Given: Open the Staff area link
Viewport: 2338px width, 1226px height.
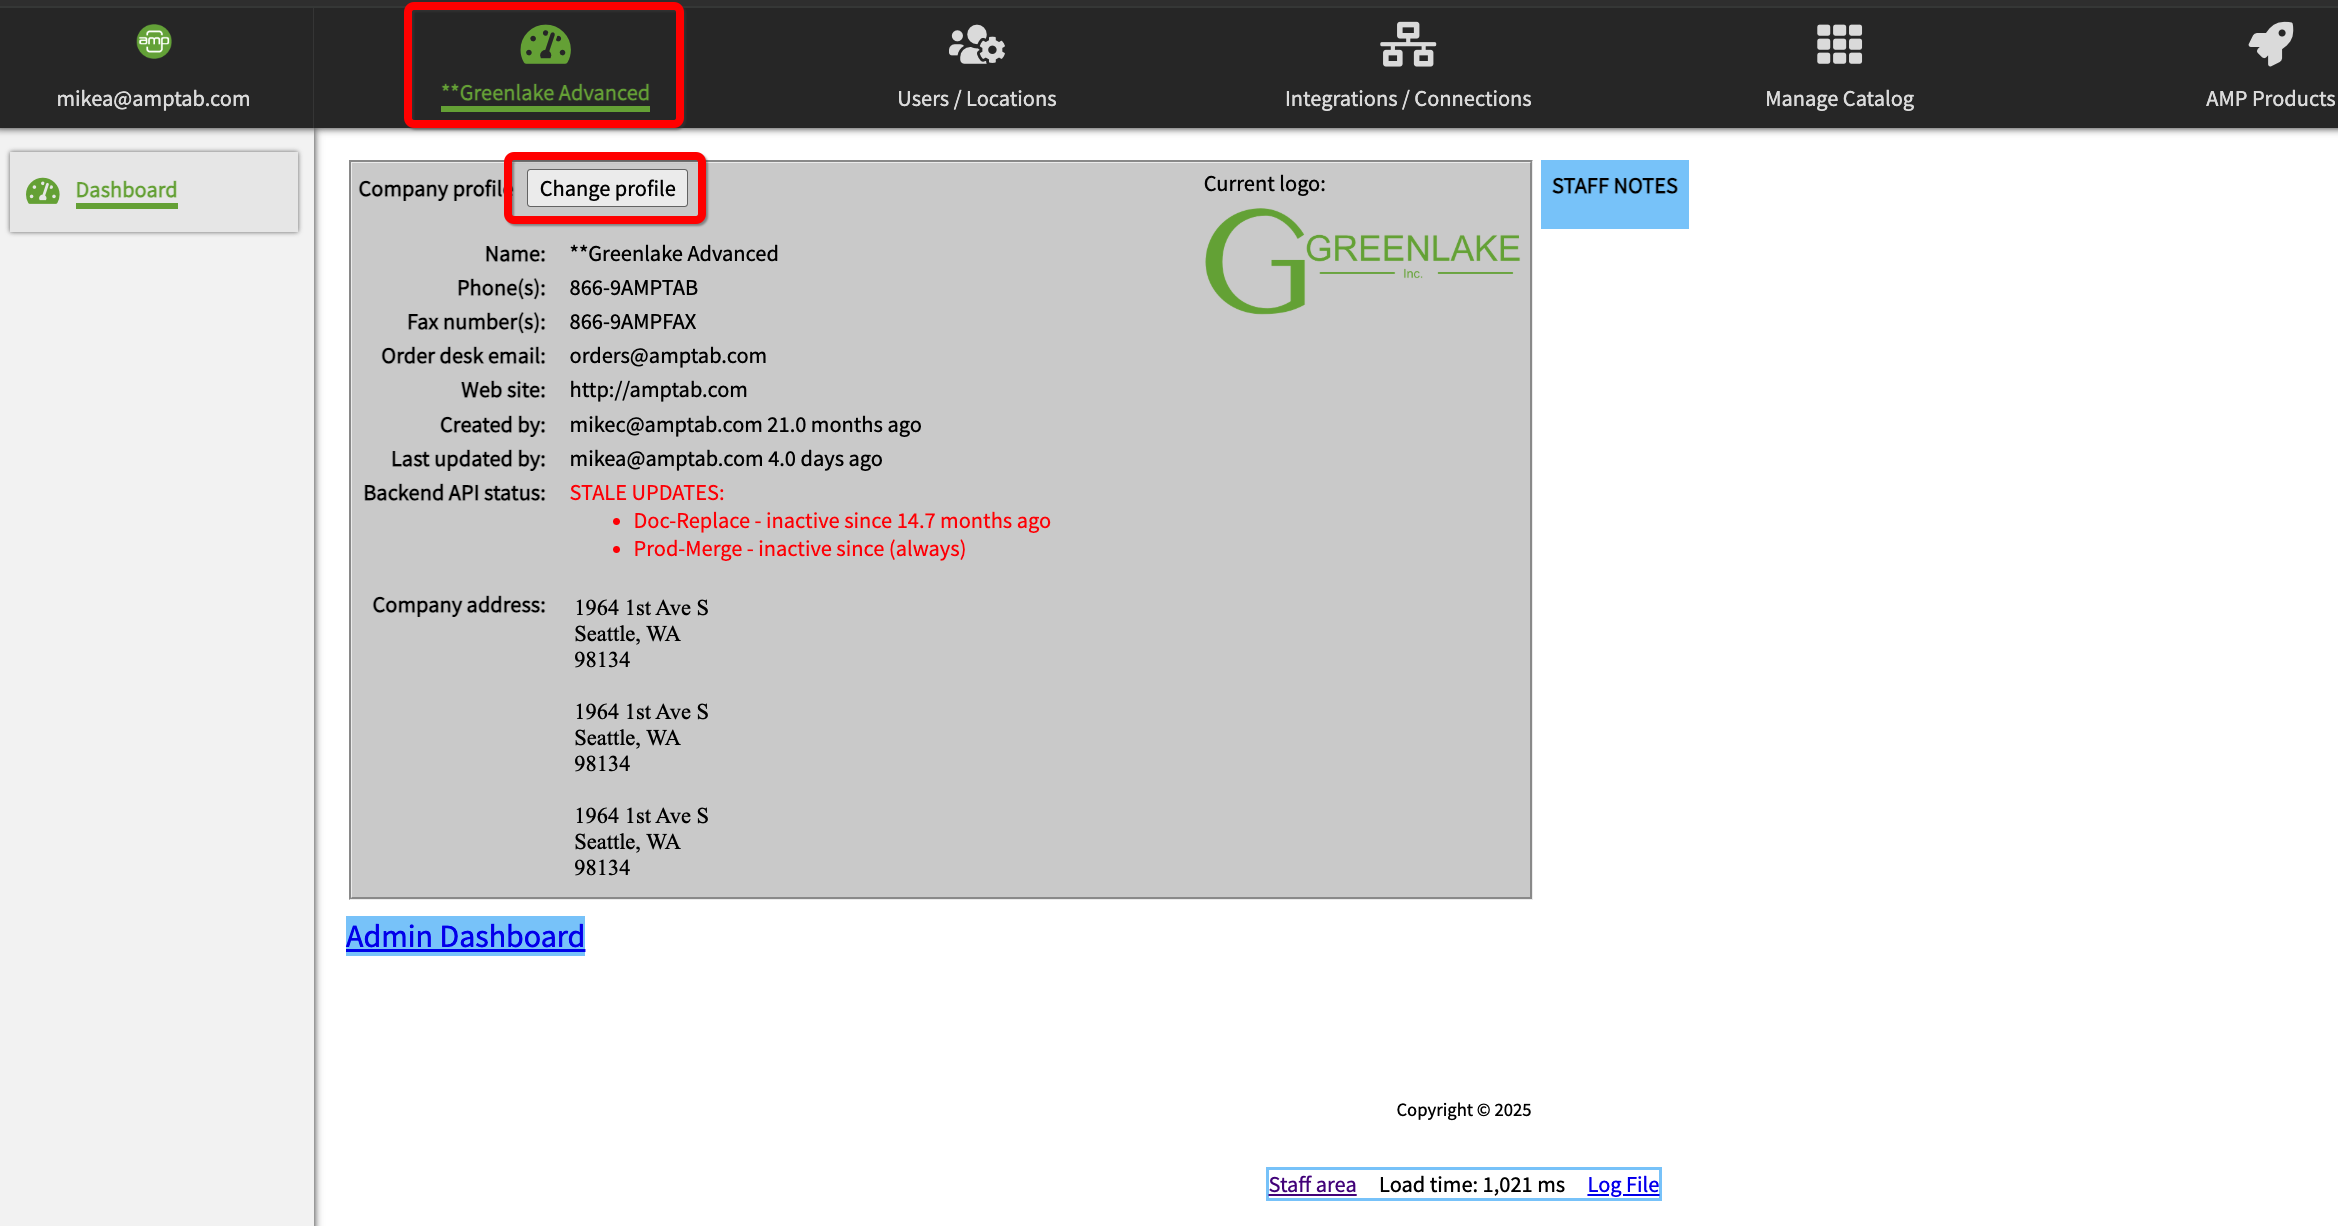Looking at the screenshot, I should (1312, 1184).
